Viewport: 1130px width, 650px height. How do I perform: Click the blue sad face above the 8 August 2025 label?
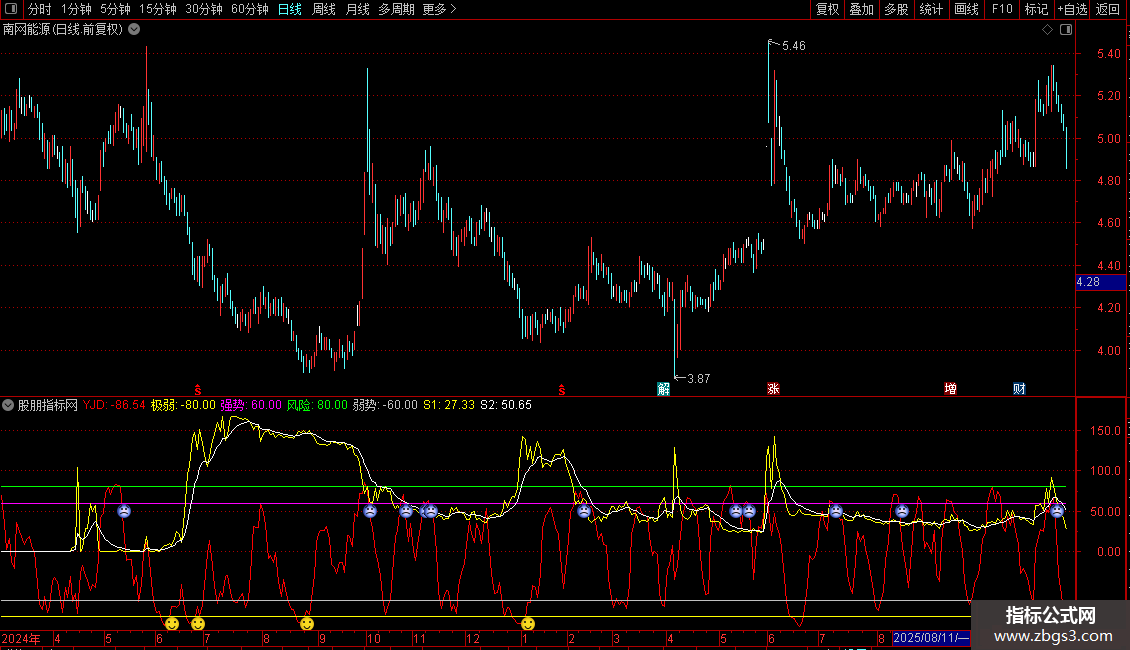pyautogui.click(x=902, y=511)
